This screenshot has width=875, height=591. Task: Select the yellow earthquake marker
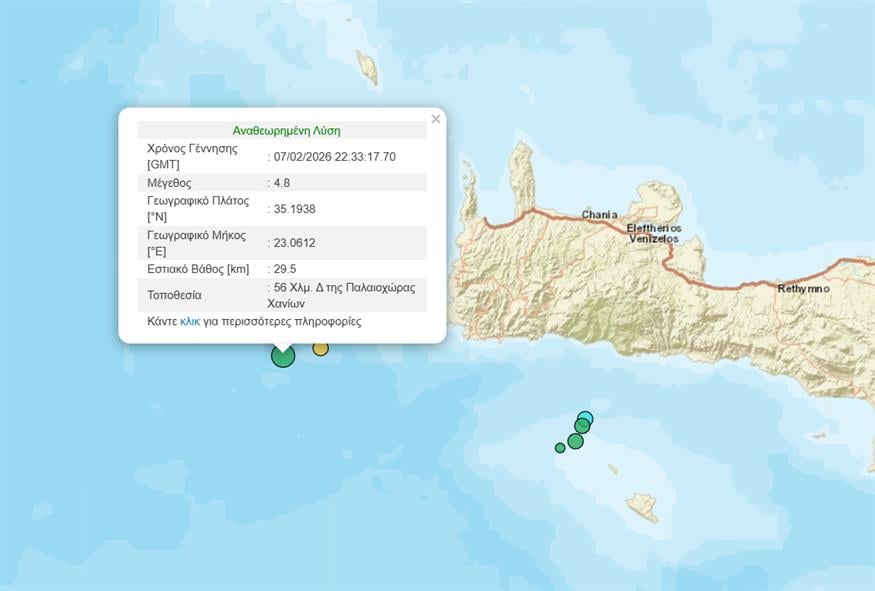coord(320,348)
